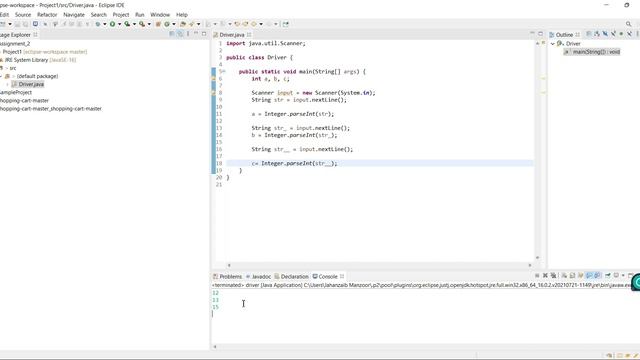Click the Open Perspective toolbar icon
Image resolution: width=640 pixels, height=360 pixels.
[x=286, y=24]
